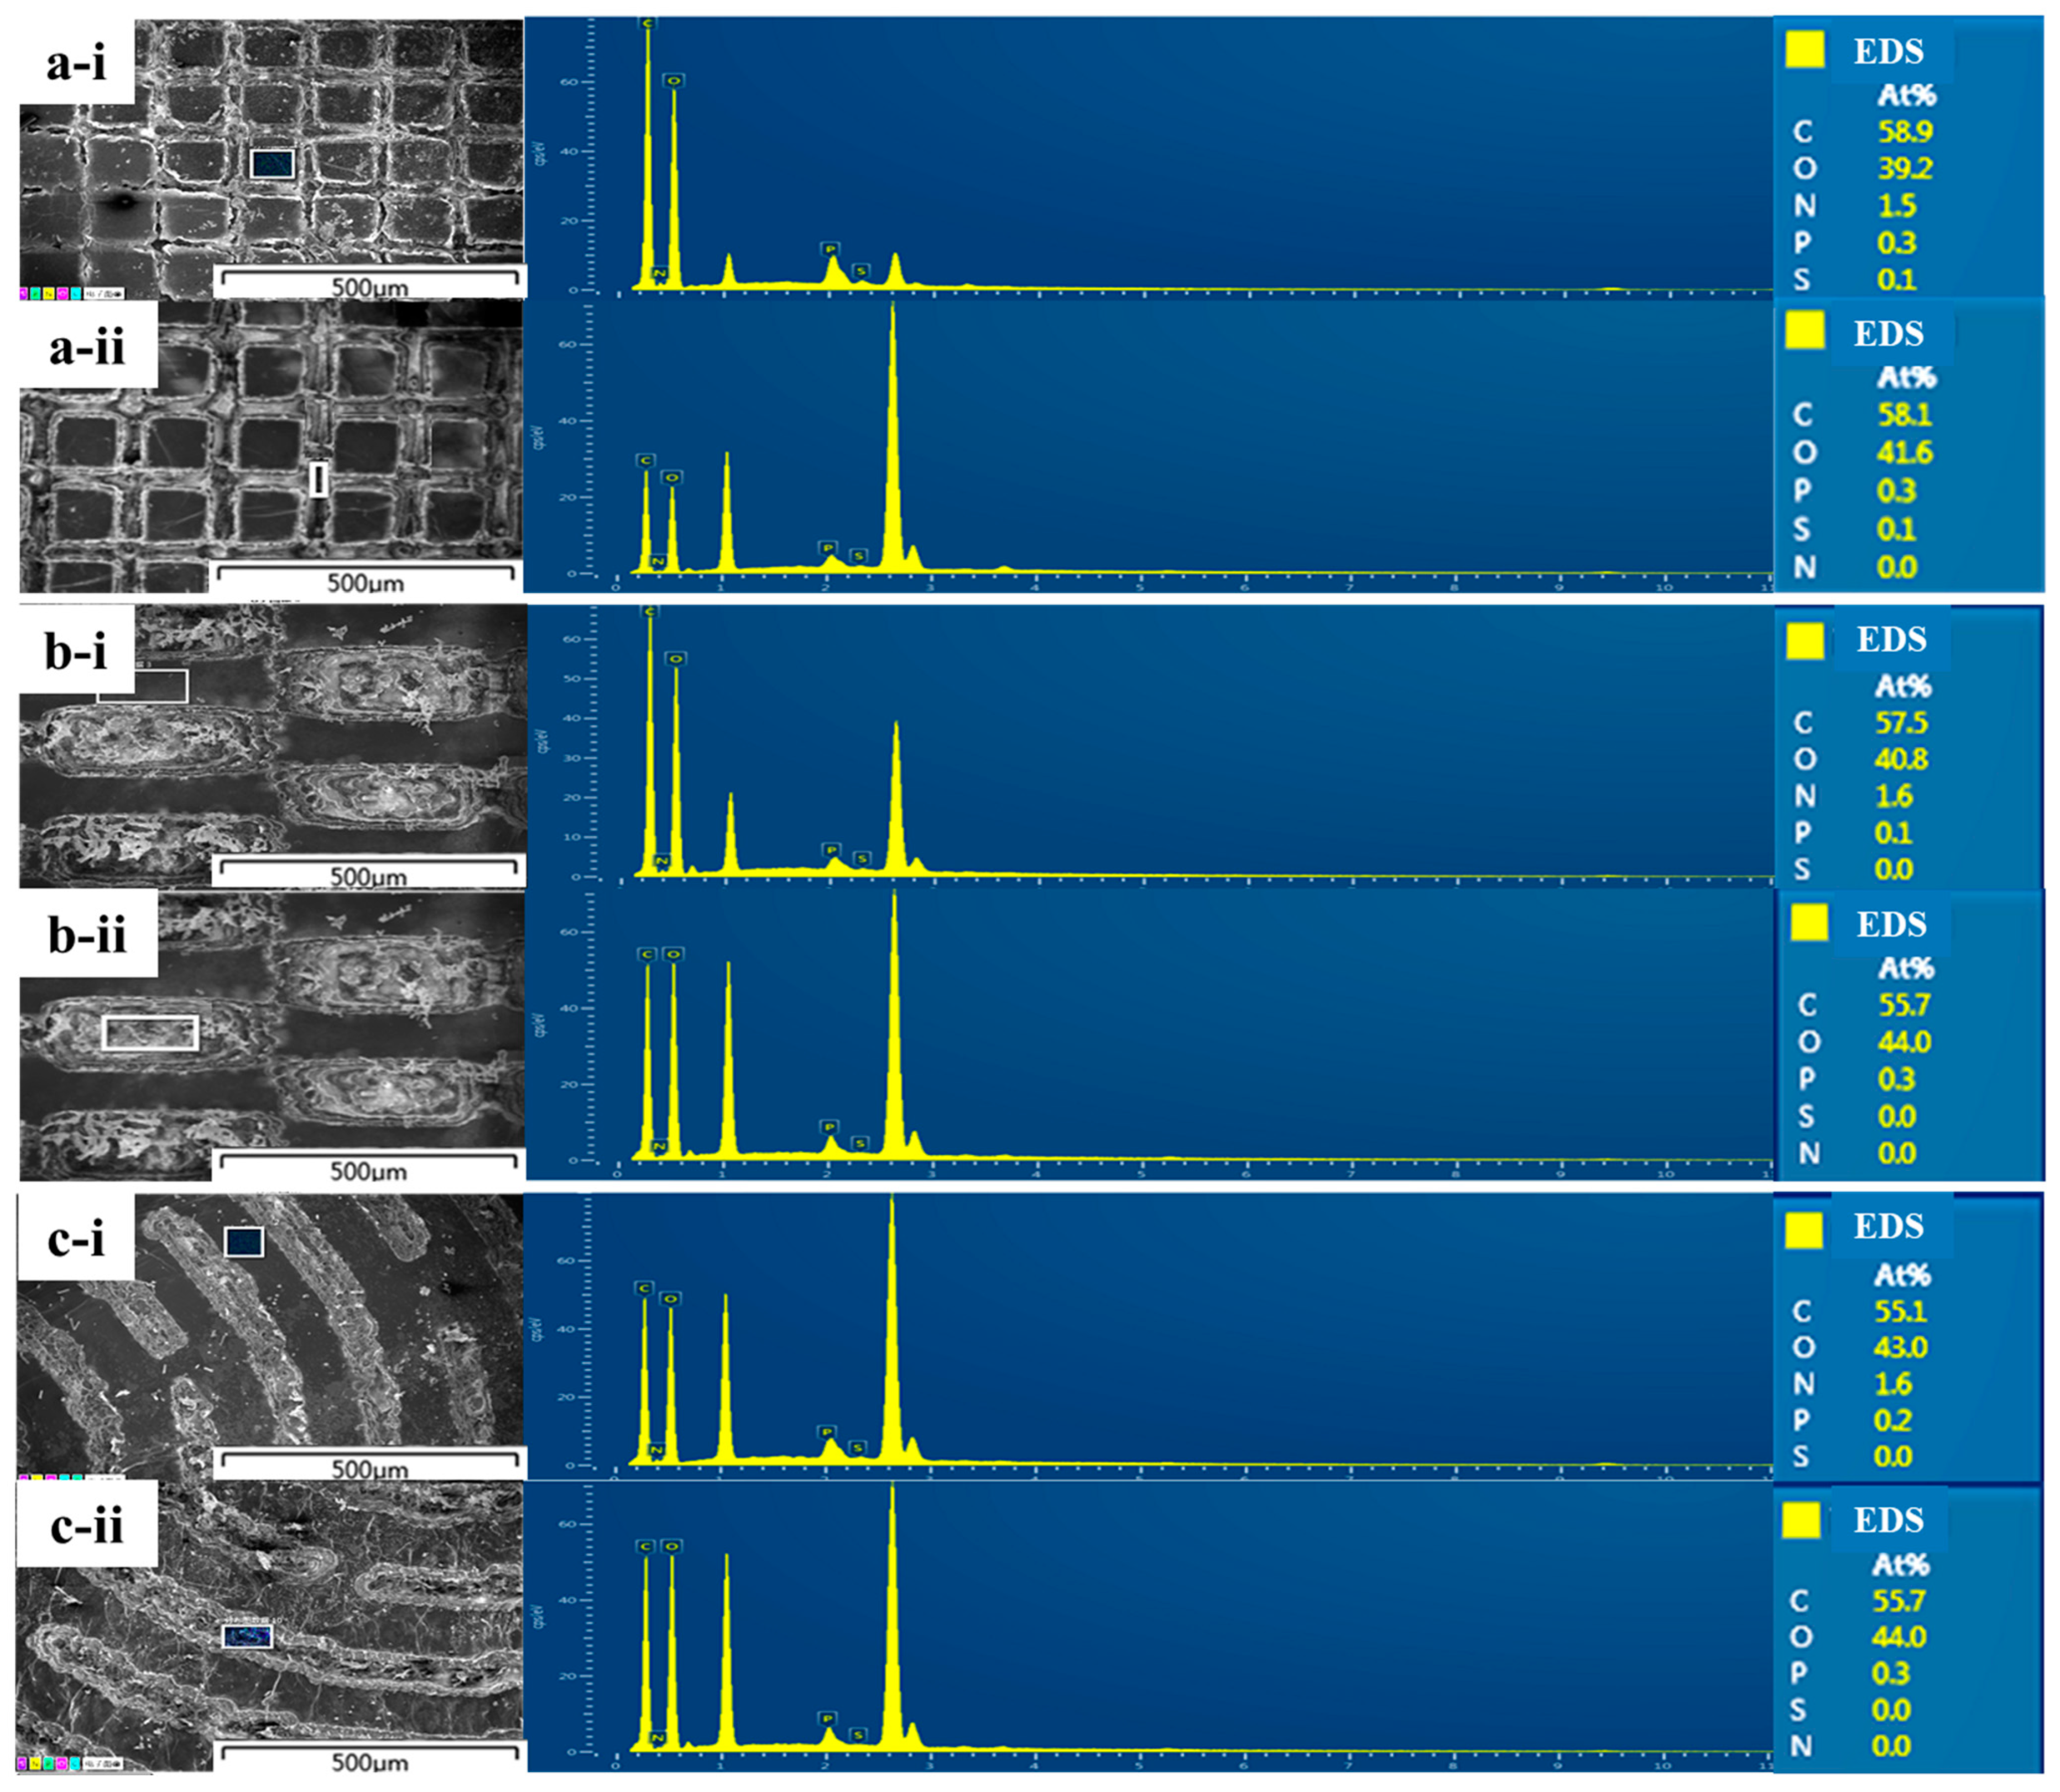Select the N peak label in a-ii spectrum
The height and width of the screenshot is (1792, 2060).
[658, 562]
